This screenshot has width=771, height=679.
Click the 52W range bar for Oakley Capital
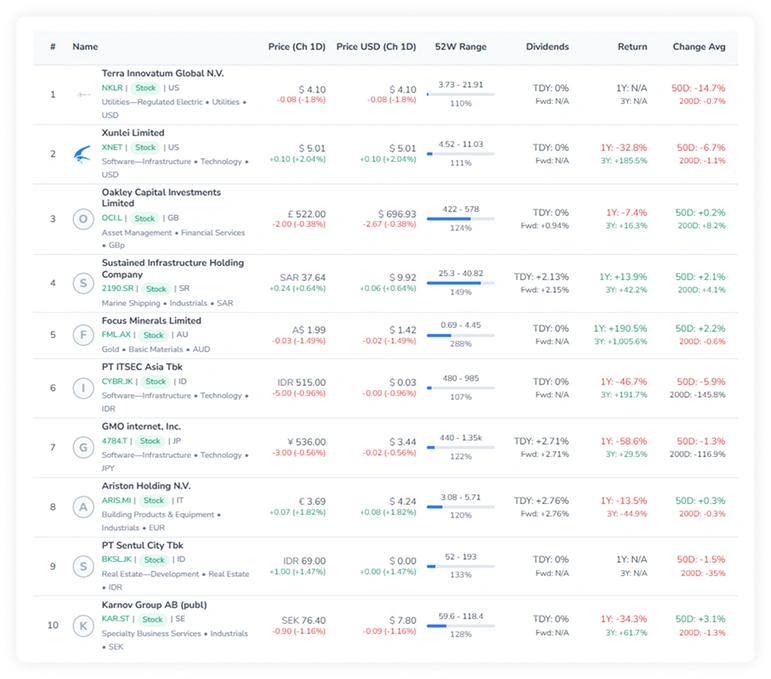pyautogui.click(x=461, y=218)
